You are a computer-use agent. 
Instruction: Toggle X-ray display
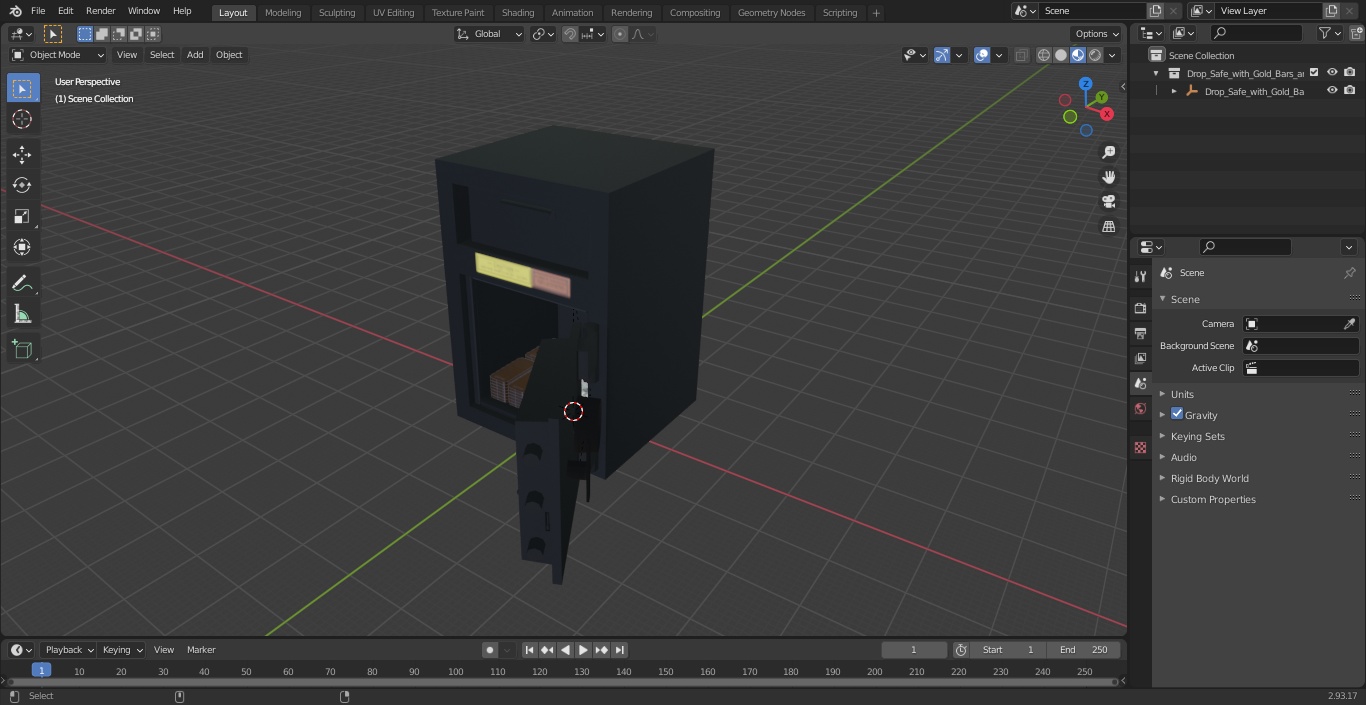point(1021,55)
